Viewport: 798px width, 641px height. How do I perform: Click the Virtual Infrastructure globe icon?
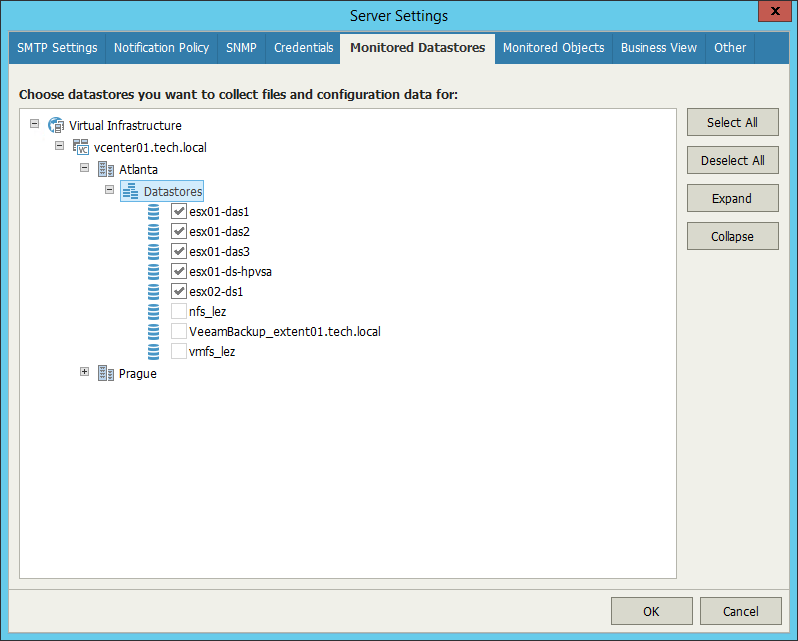[56, 125]
